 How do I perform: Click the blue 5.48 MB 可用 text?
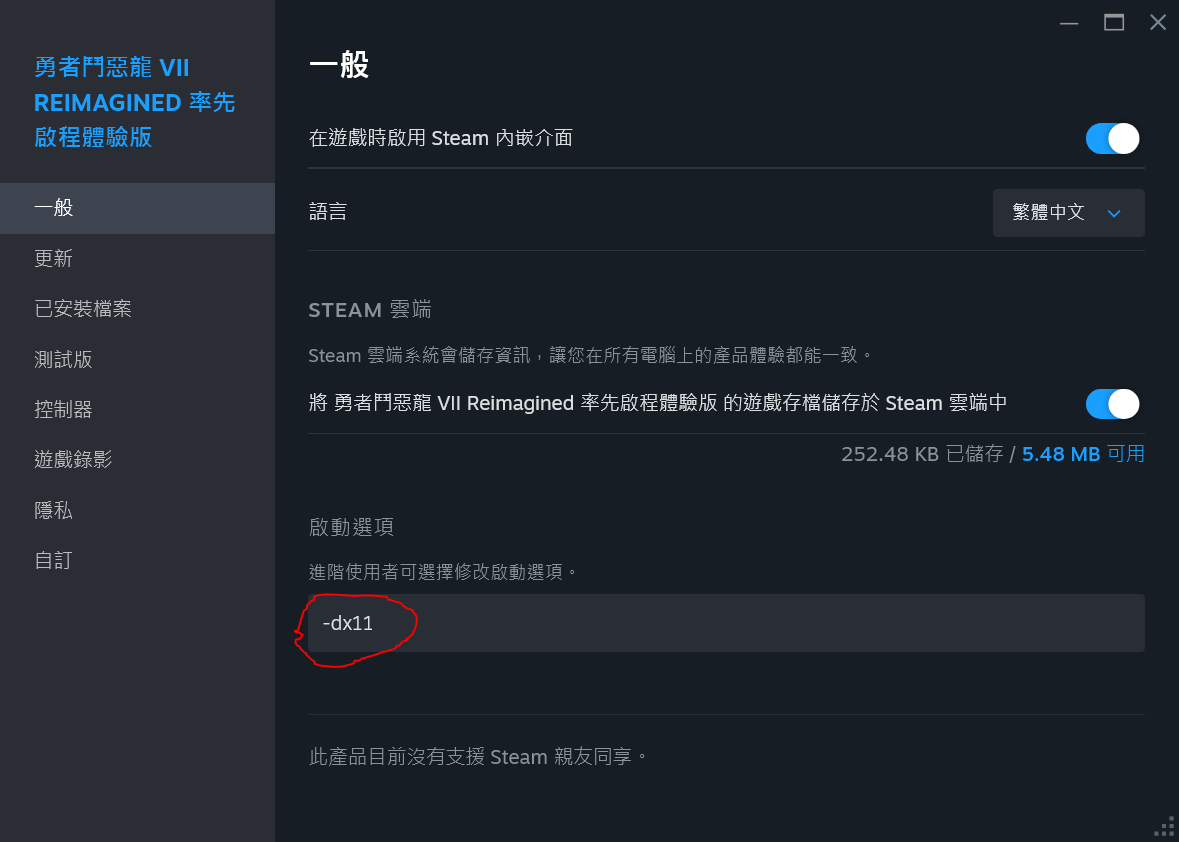1083,454
